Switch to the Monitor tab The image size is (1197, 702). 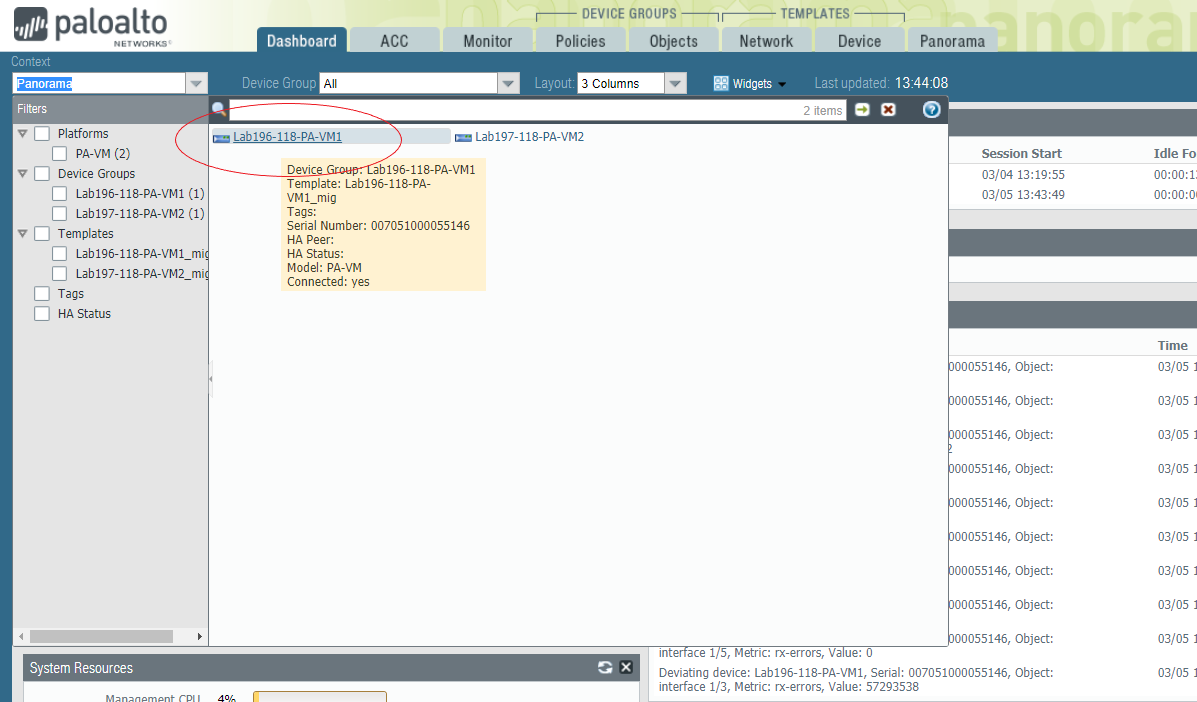(487, 40)
